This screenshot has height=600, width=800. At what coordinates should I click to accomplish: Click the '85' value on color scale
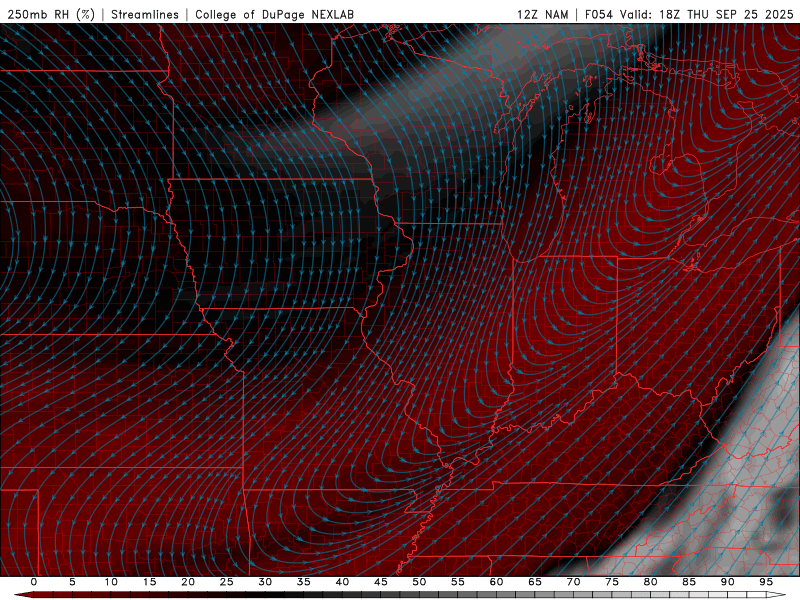(689, 582)
